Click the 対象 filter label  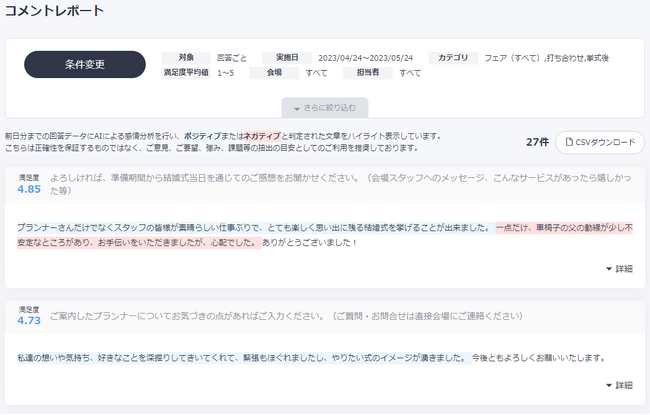click(x=186, y=58)
